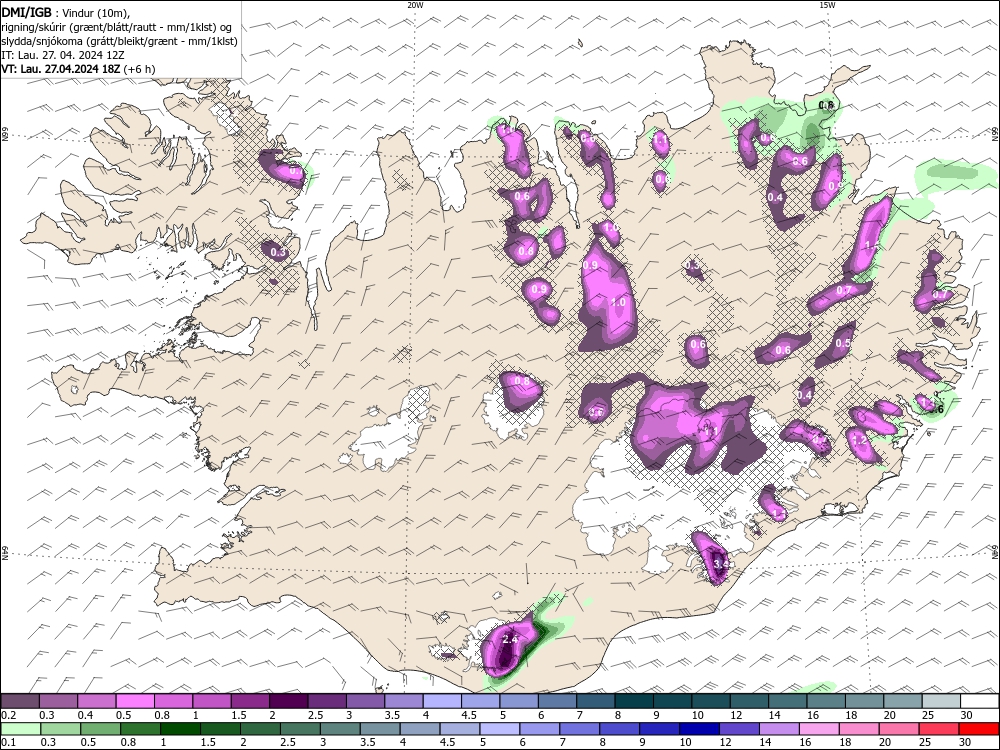1000x750 pixels.
Task: Pick the dark blue 10 swatch in lower legend
Action: tap(699, 729)
